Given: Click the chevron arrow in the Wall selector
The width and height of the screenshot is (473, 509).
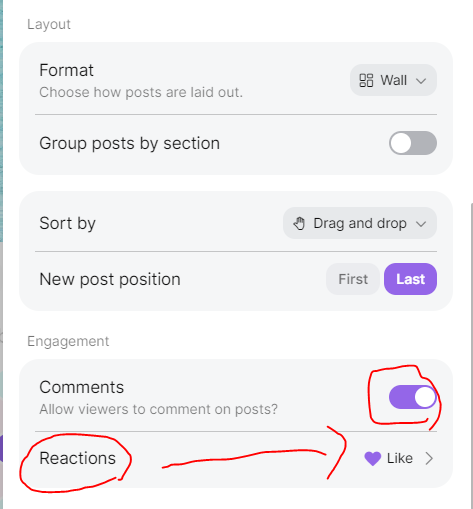Looking at the screenshot, I should coord(421,81).
